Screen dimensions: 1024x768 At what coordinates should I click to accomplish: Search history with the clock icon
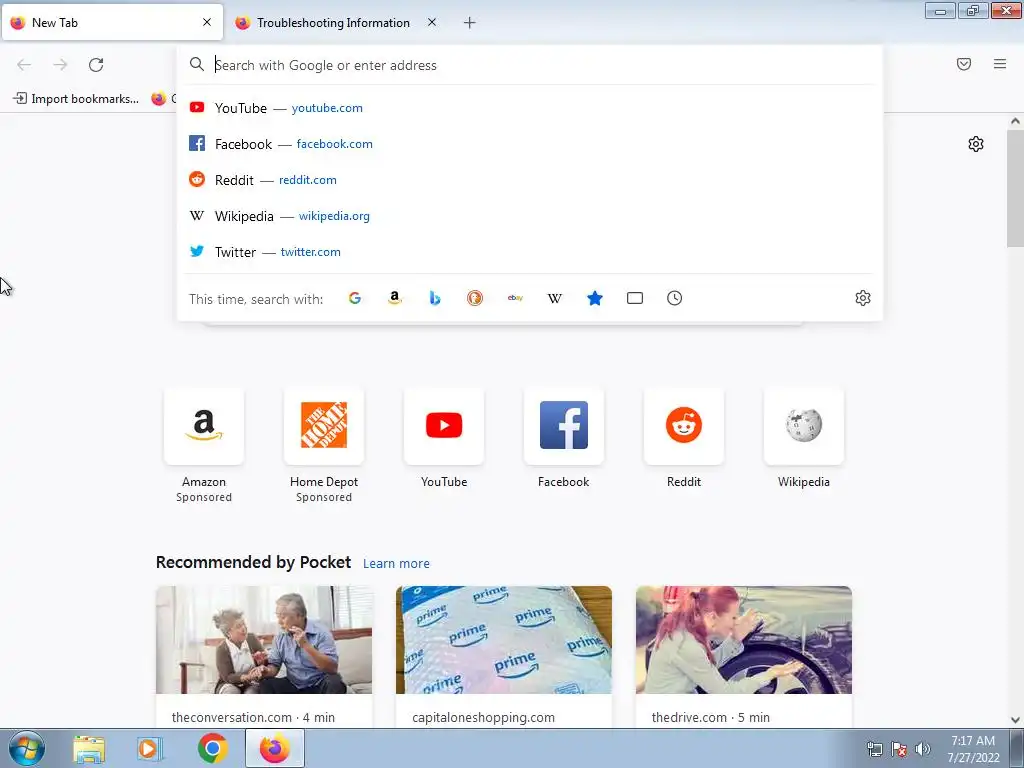(x=675, y=298)
